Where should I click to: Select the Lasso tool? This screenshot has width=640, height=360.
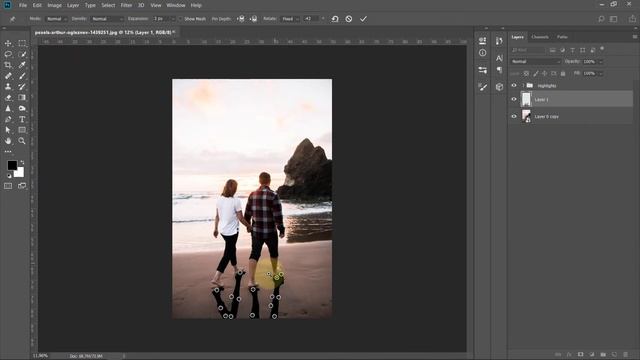pyautogui.click(x=8, y=54)
